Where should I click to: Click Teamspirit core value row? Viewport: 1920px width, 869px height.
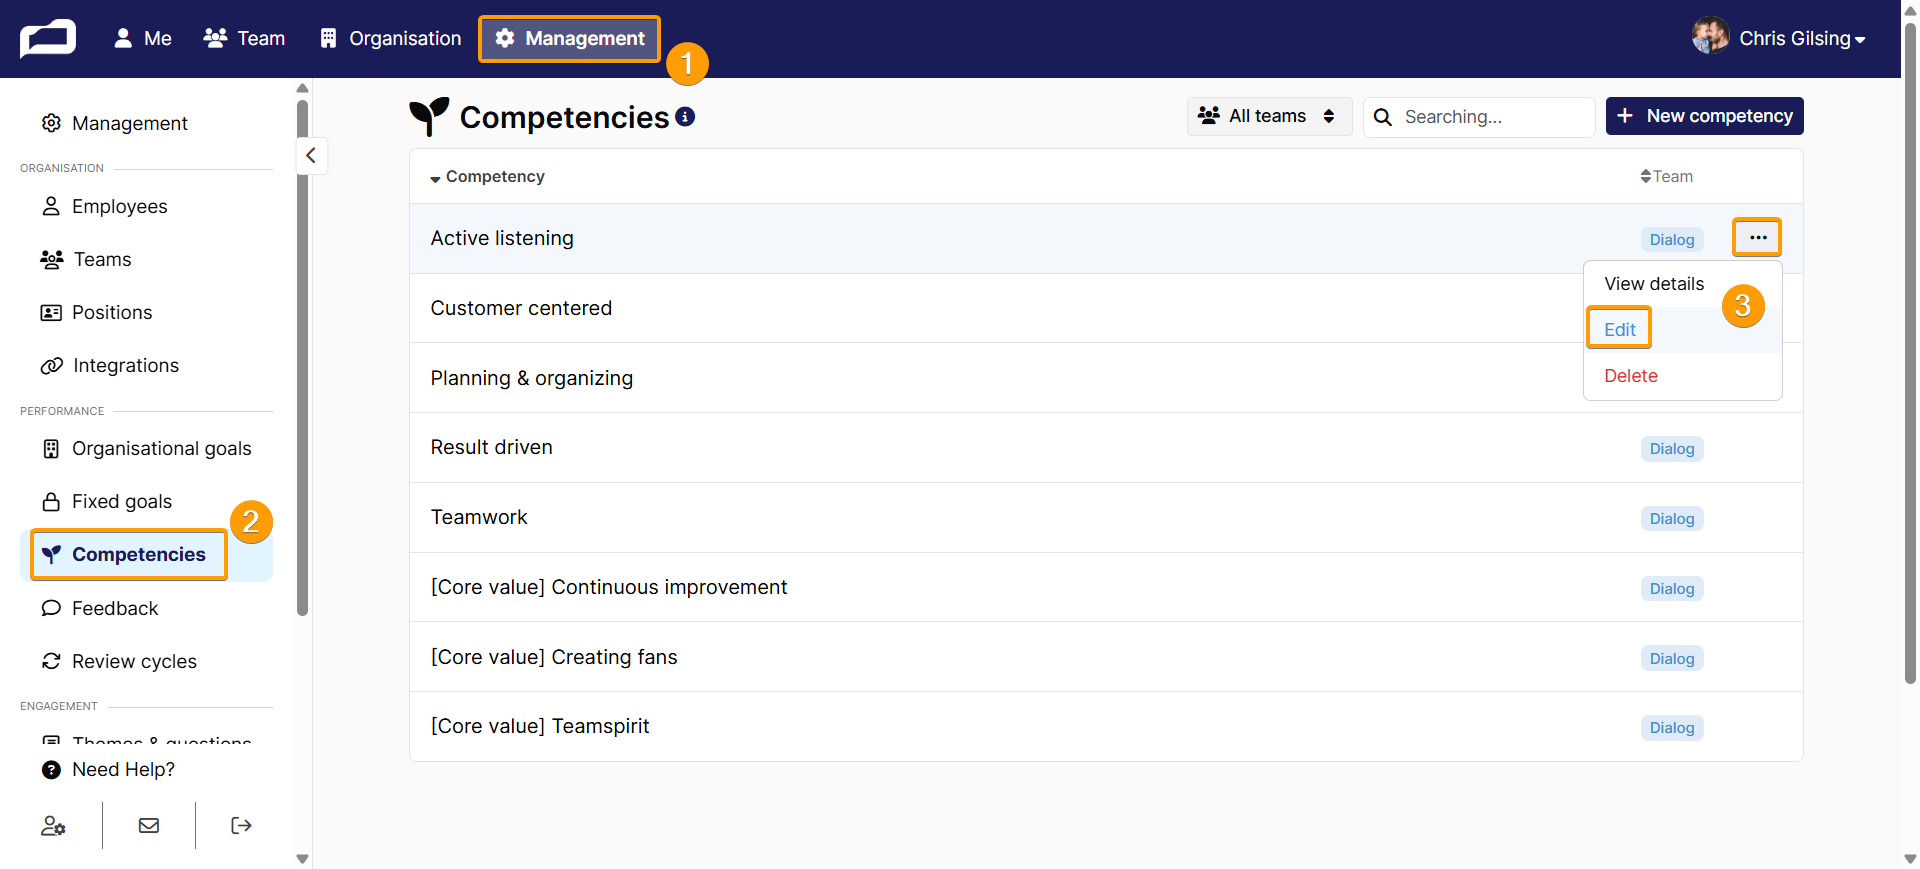[x=1106, y=726]
